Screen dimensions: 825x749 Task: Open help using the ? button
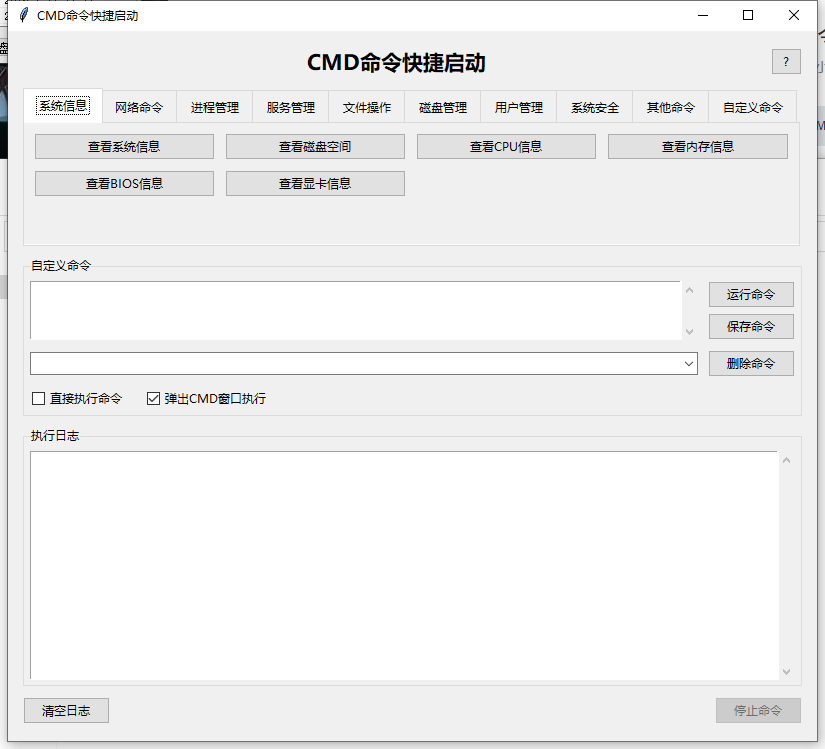786,61
